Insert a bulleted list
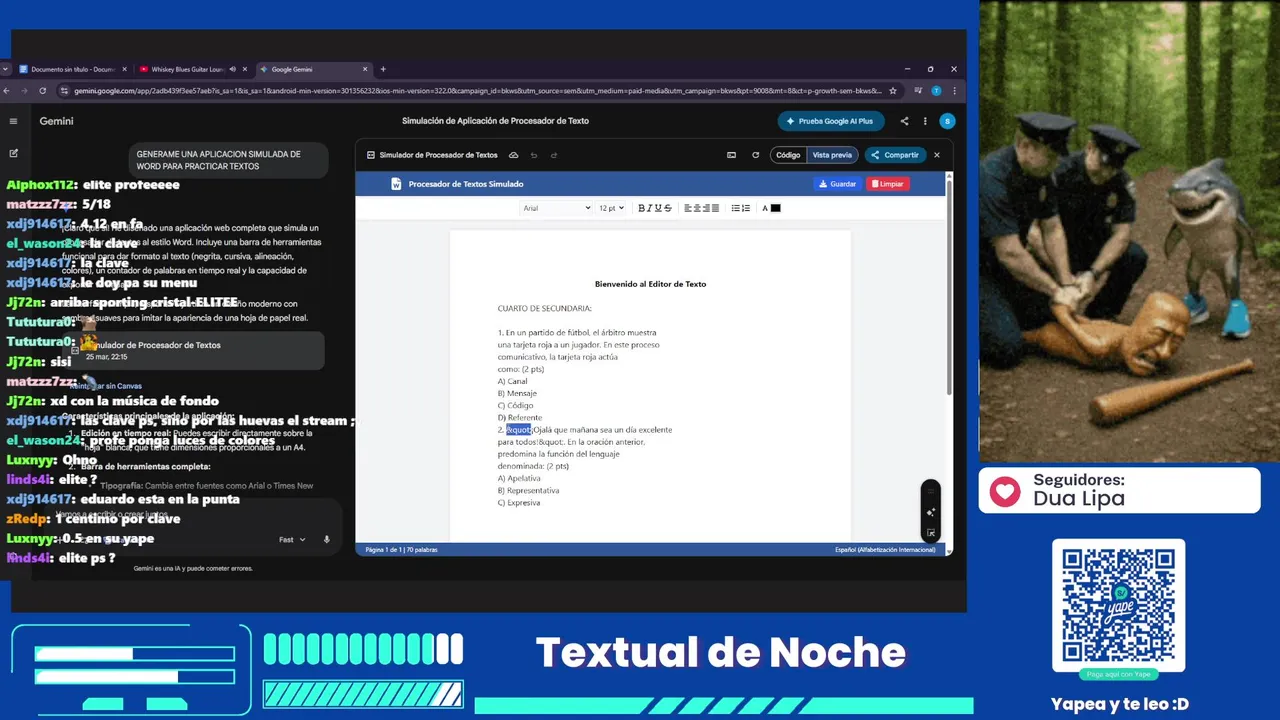 (736, 208)
